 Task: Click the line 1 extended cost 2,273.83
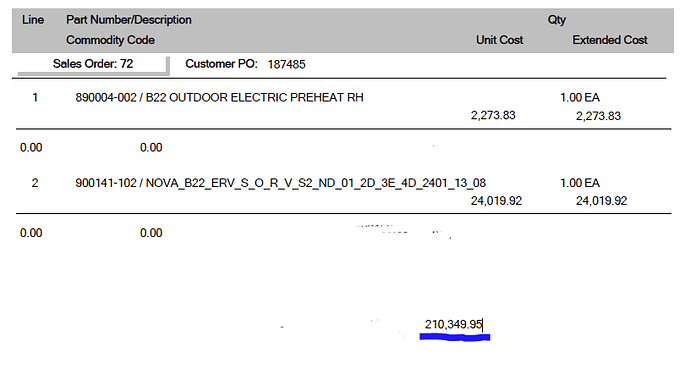[598, 116]
